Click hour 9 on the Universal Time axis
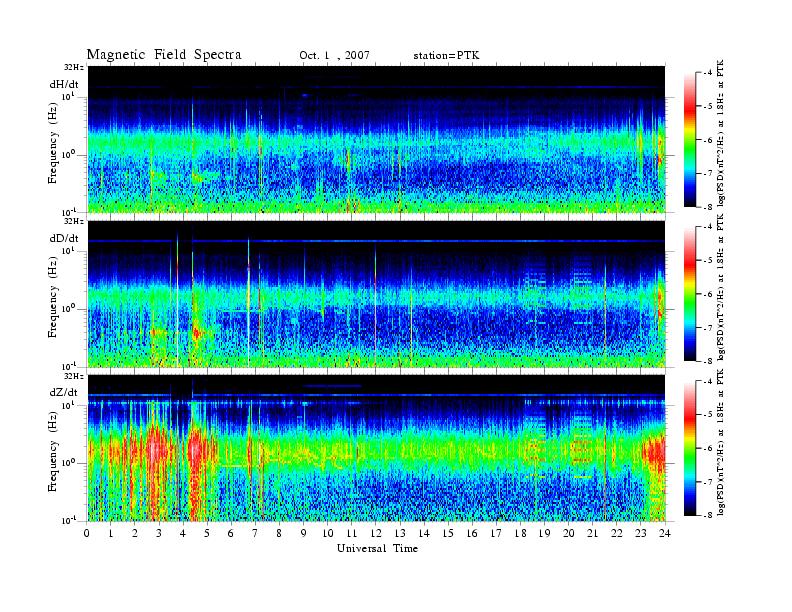Image resolution: width=792 pixels, height=612 pixels. pyautogui.click(x=304, y=533)
